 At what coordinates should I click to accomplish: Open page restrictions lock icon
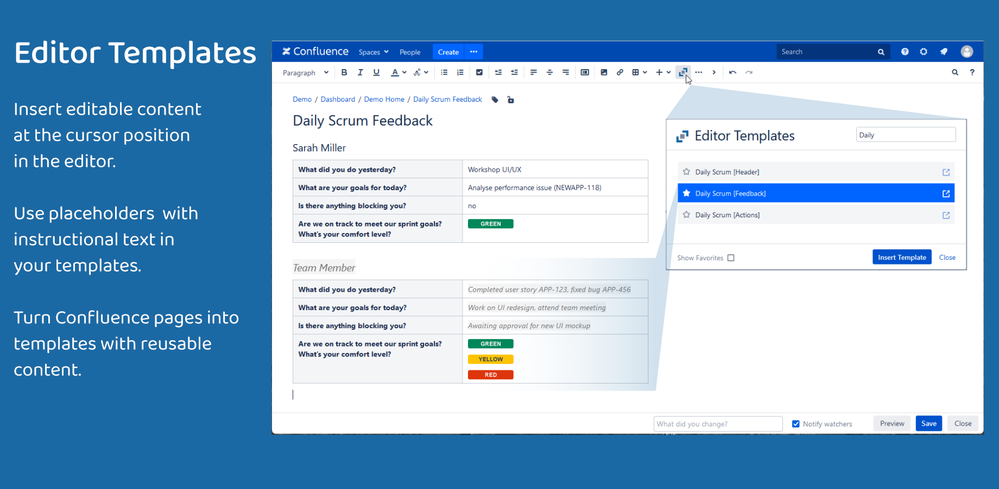click(x=510, y=100)
